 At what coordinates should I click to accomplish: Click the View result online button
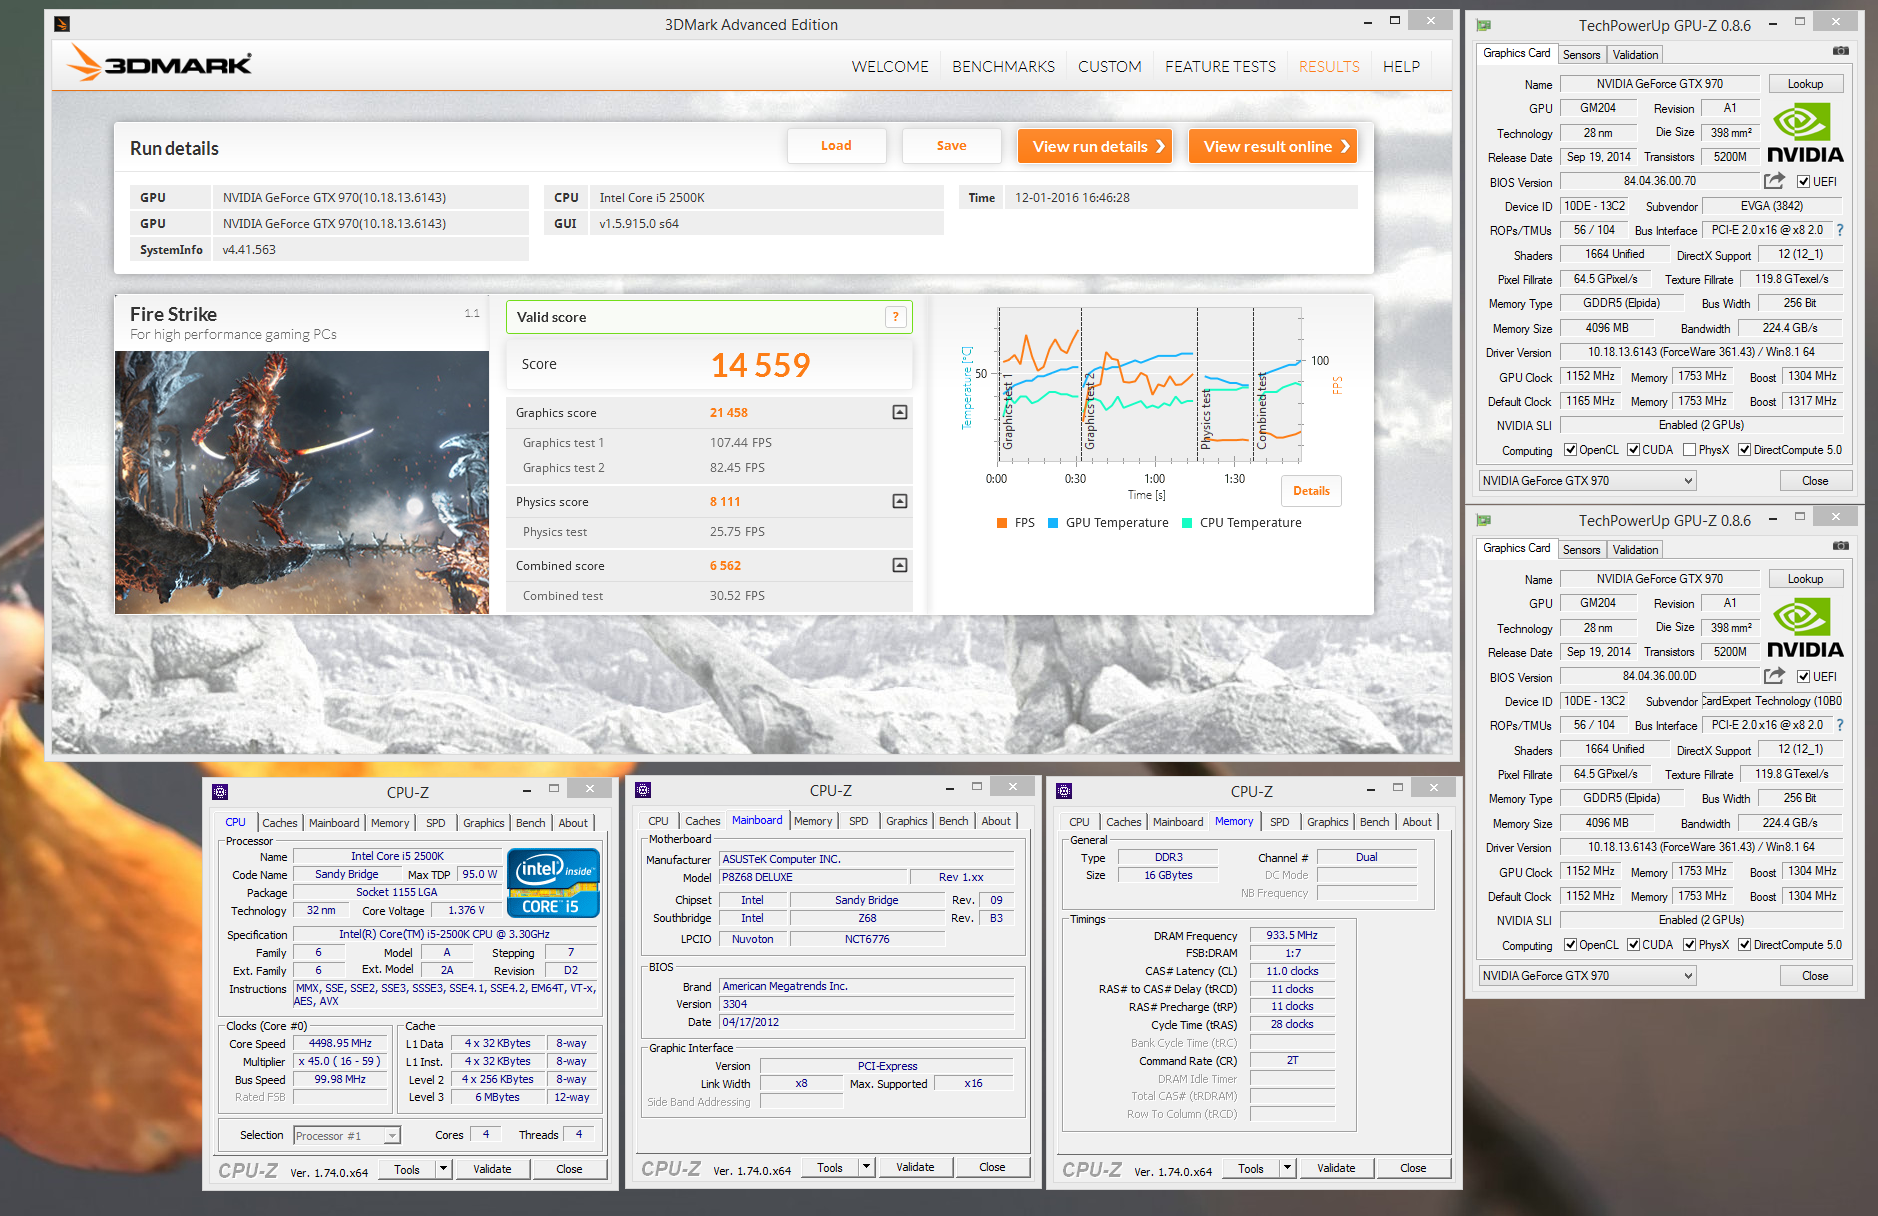pyautogui.click(x=1273, y=146)
